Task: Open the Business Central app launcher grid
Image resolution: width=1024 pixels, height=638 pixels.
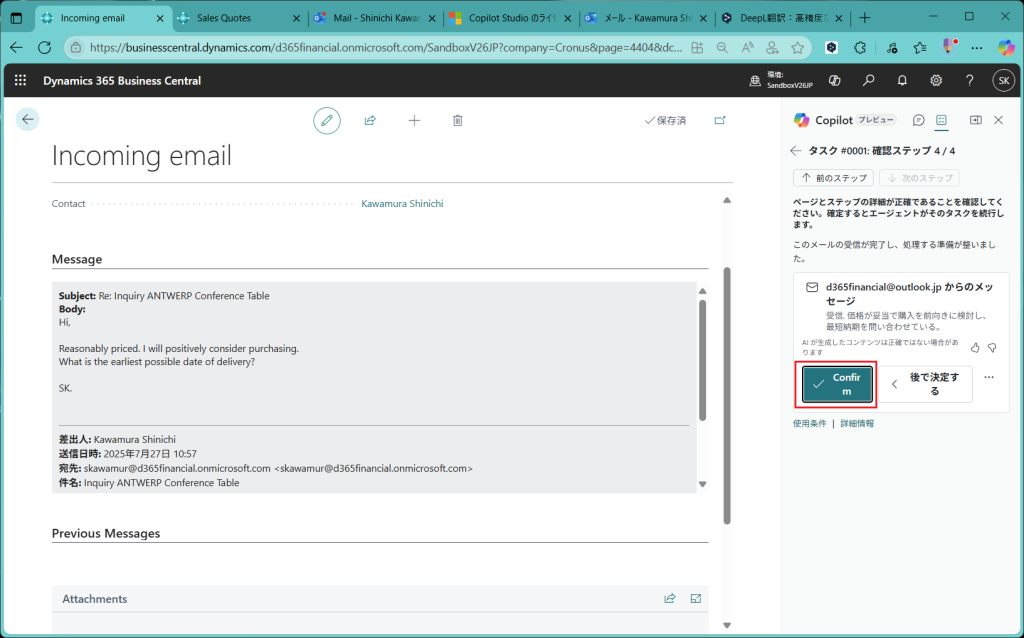Action: pyautogui.click(x=20, y=80)
